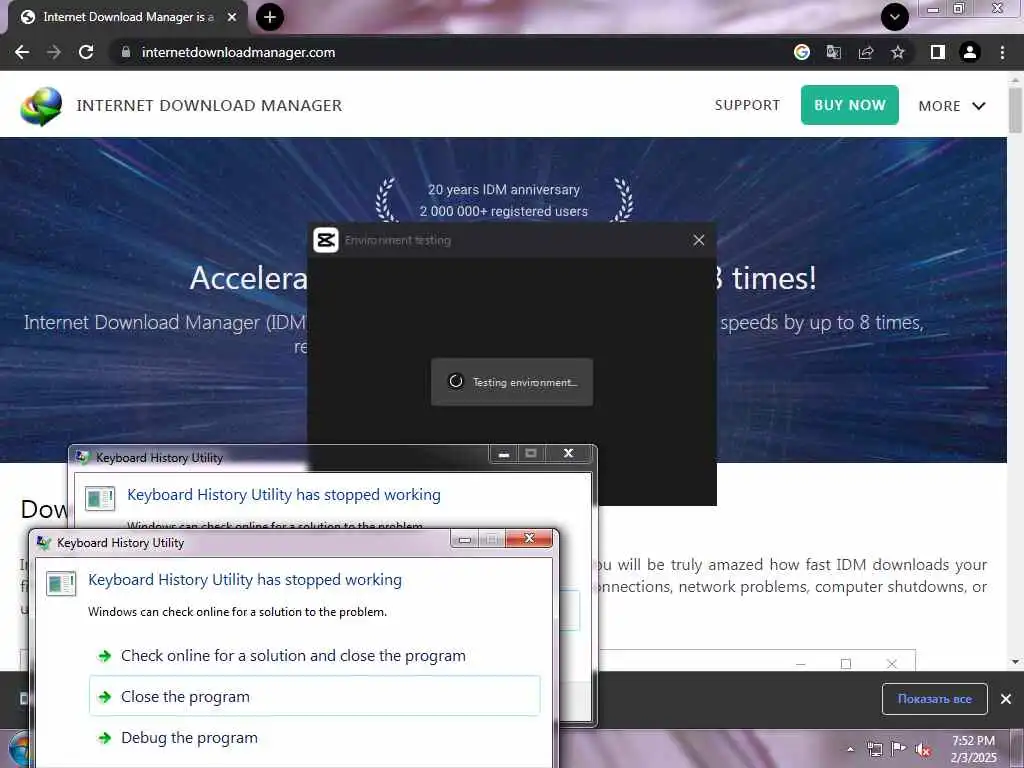The width and height of the screenshot is (1024, 768).
Task: Go back with the browser back arrow
Action: (22, 52)
